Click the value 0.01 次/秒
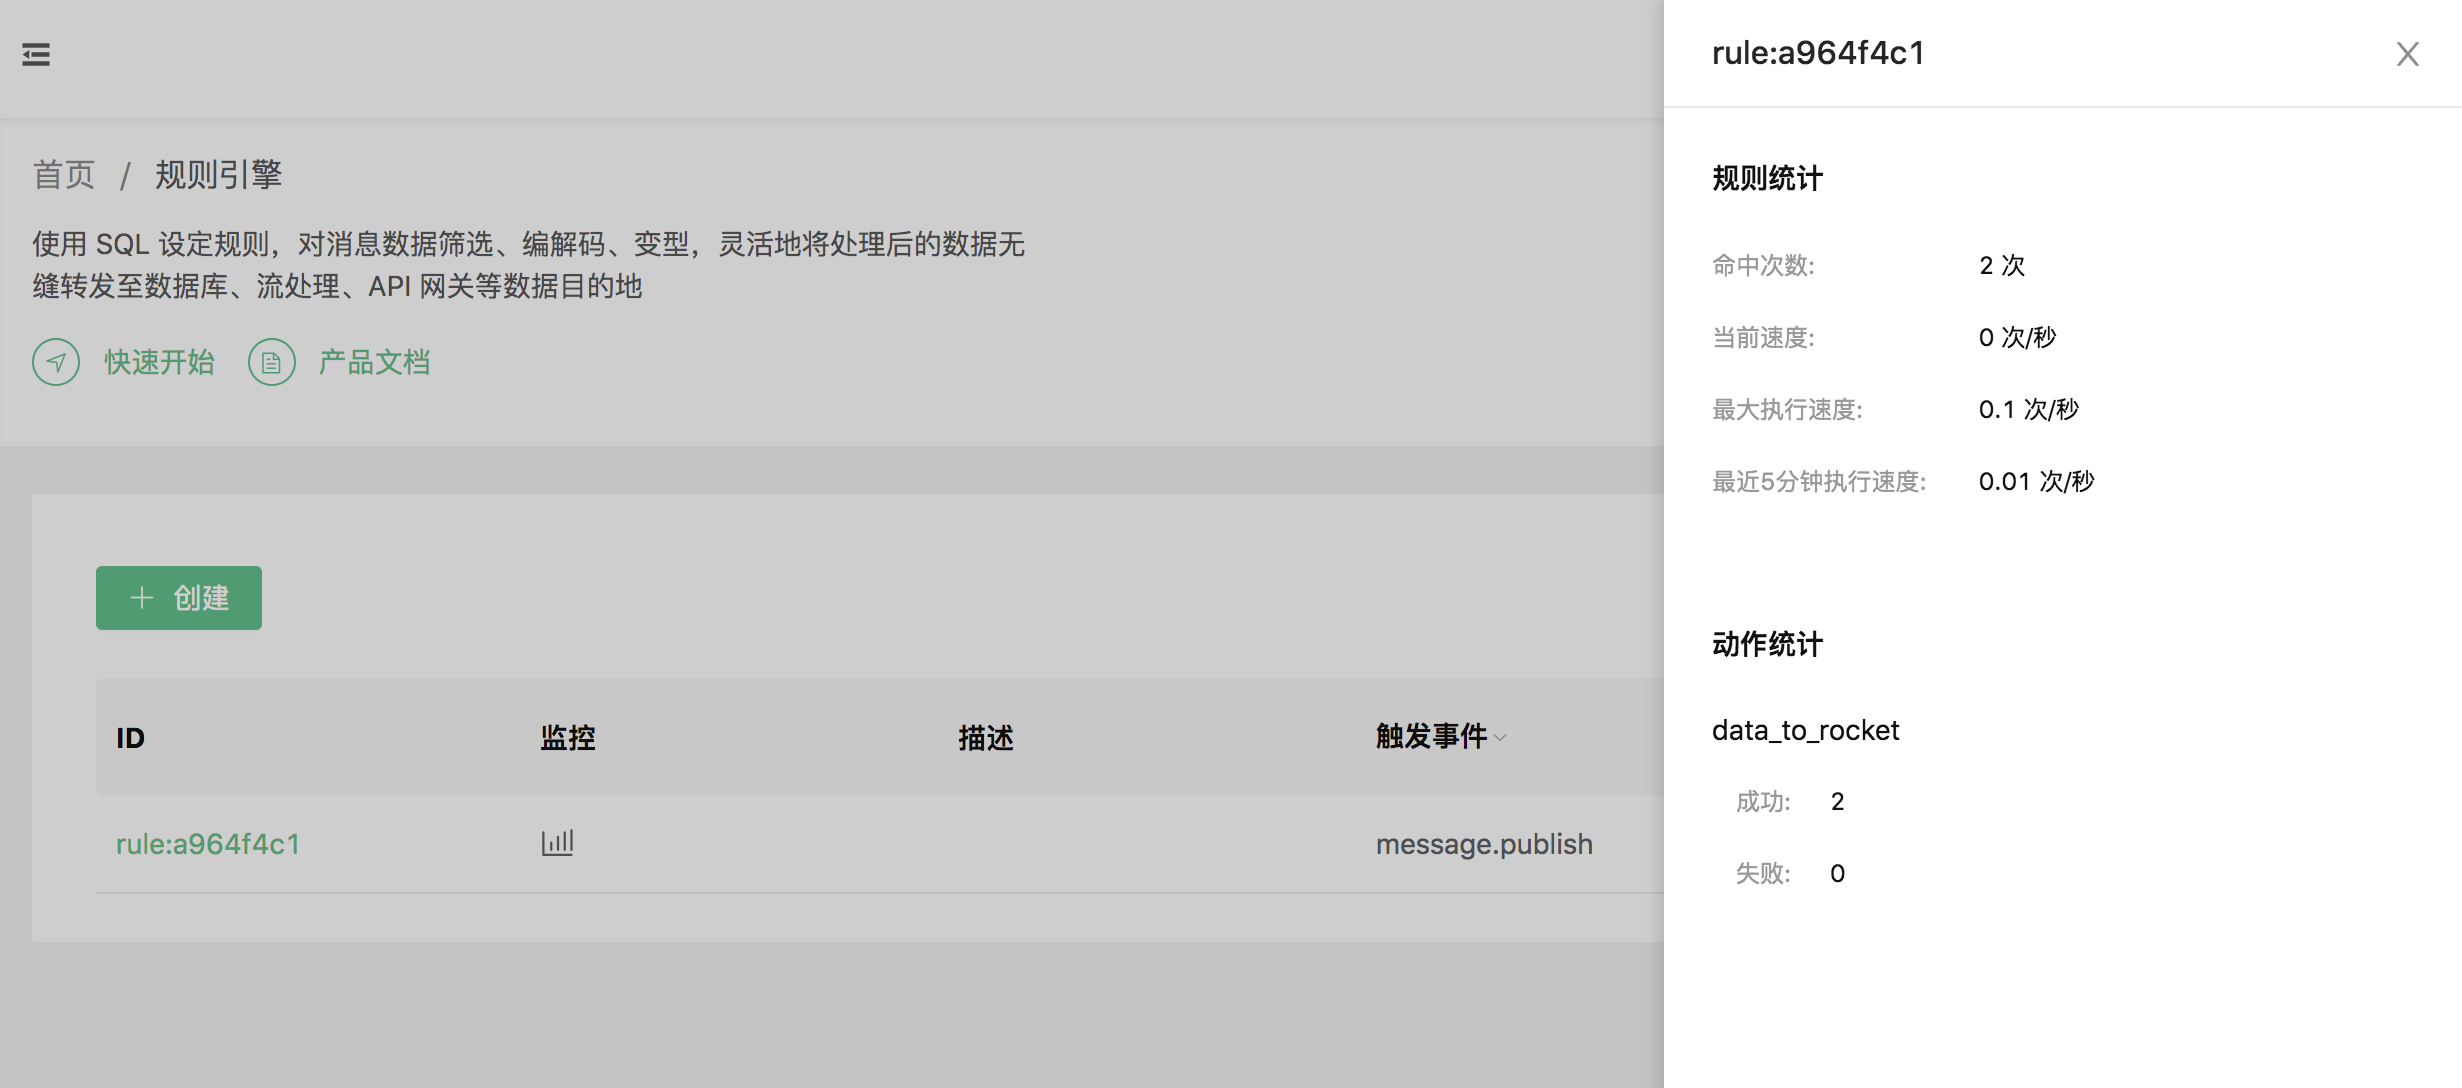Image resolution: width=2462 pixels, height=1088 pixels. [2037, 481]
